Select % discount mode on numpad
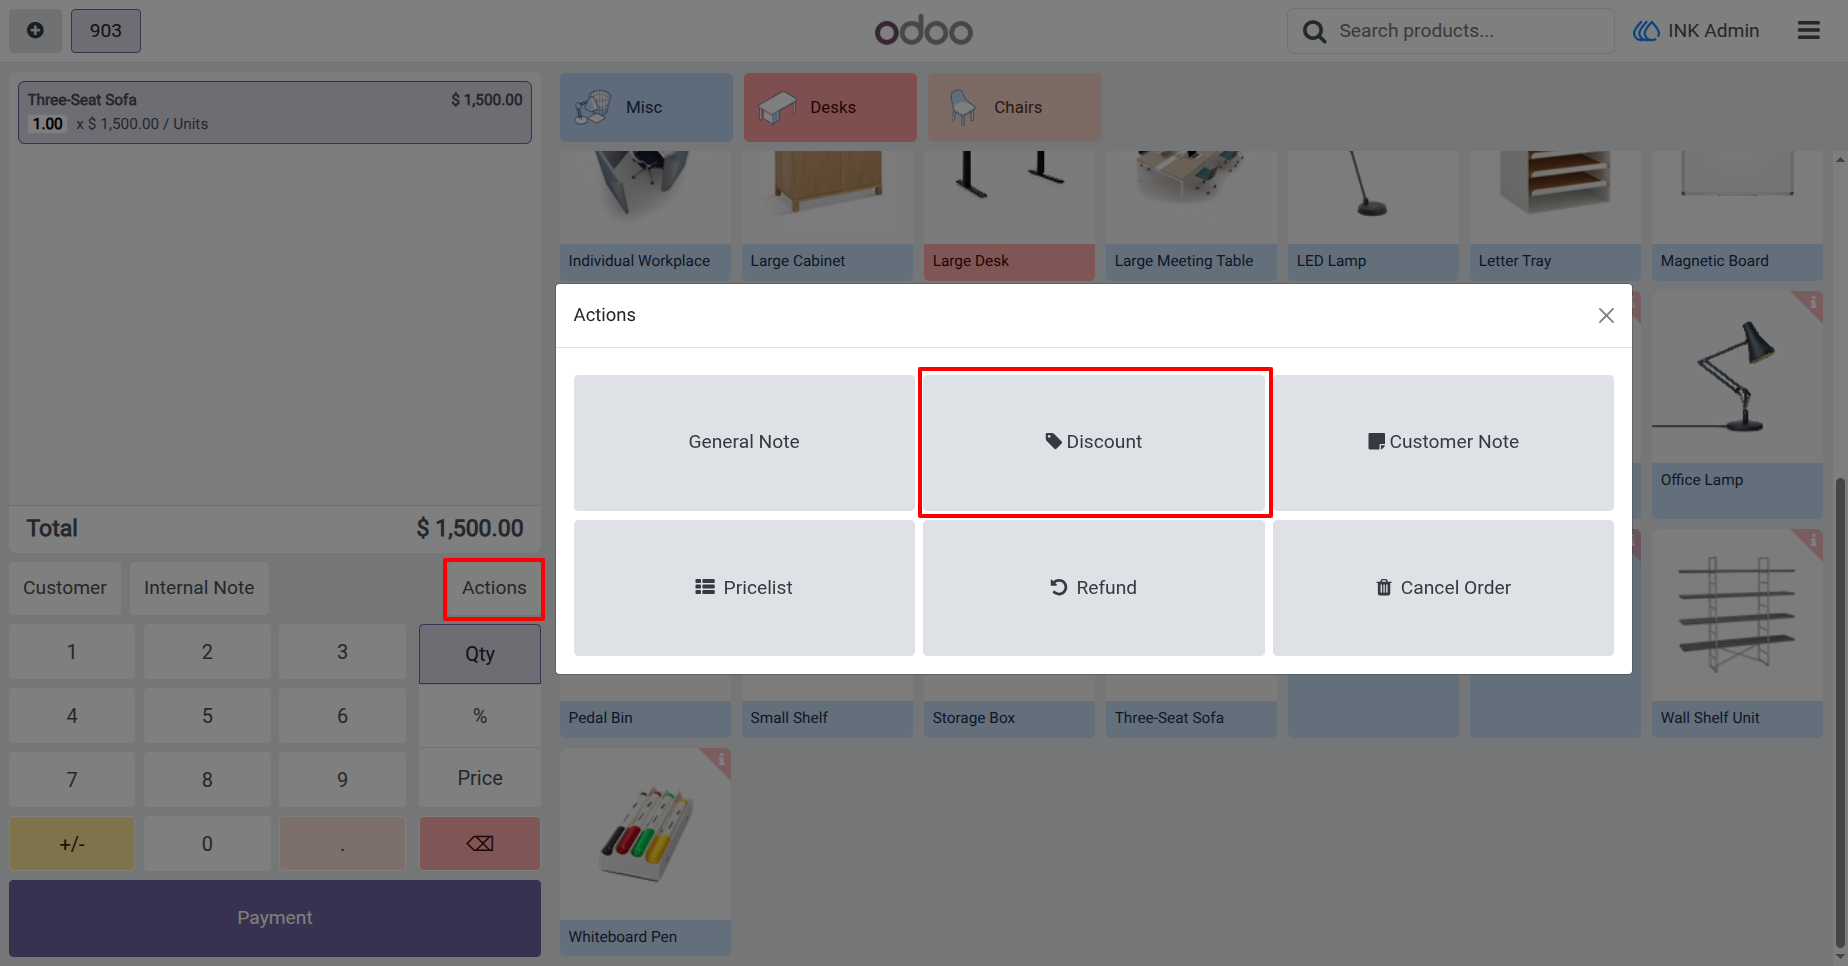The width and height of the screenshot is (1848, 966). pos(480,716)
